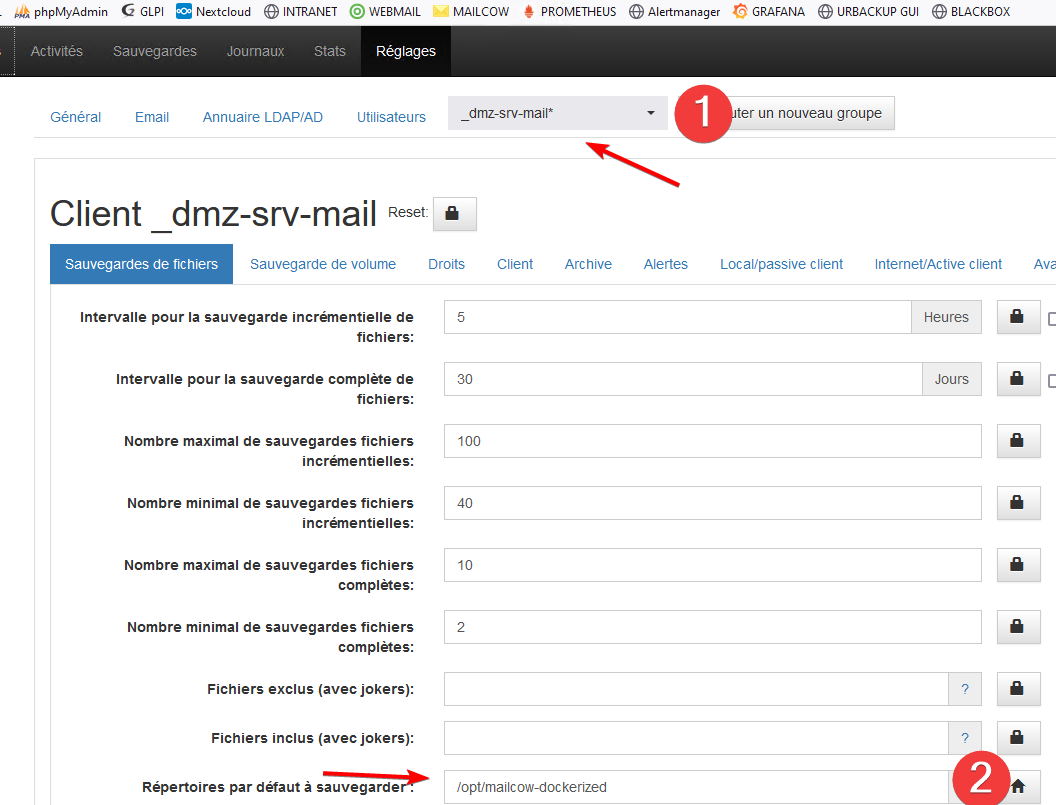This screenshot has width=1056, height=805.
Task: Click home icon for default backup directories
Action: 1018,787
